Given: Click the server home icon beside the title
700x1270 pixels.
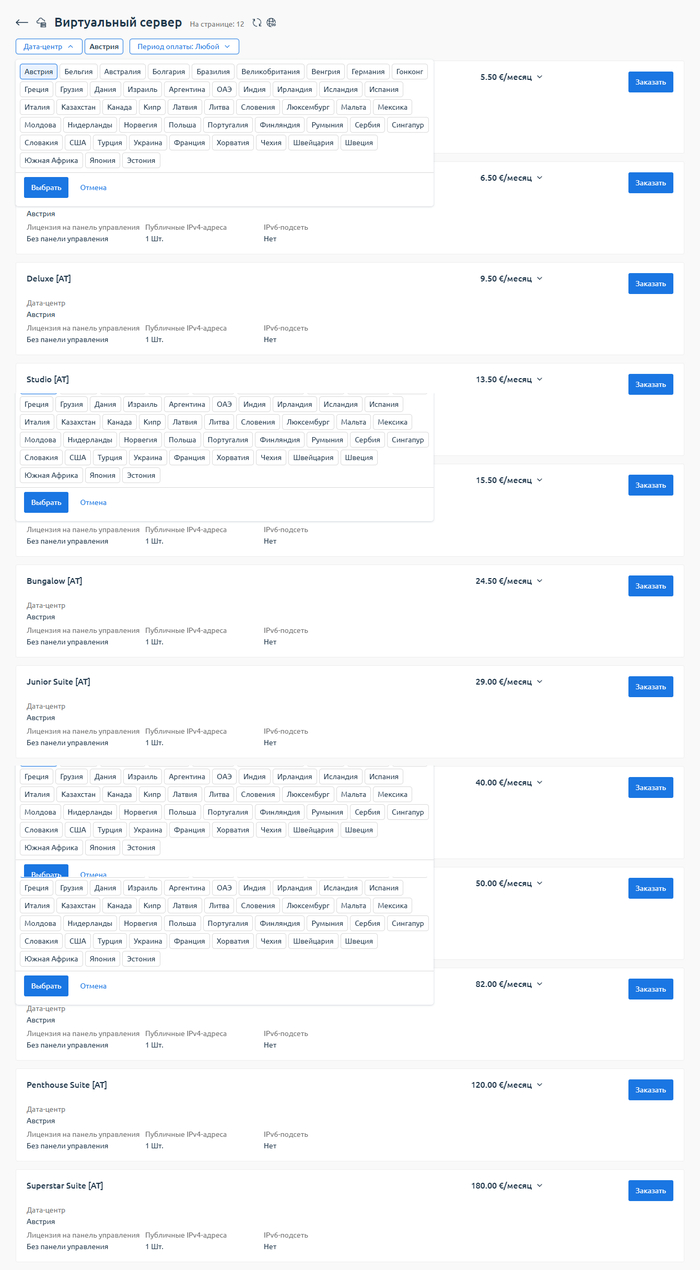Looking at the screenshot, I should click(41, 23).
